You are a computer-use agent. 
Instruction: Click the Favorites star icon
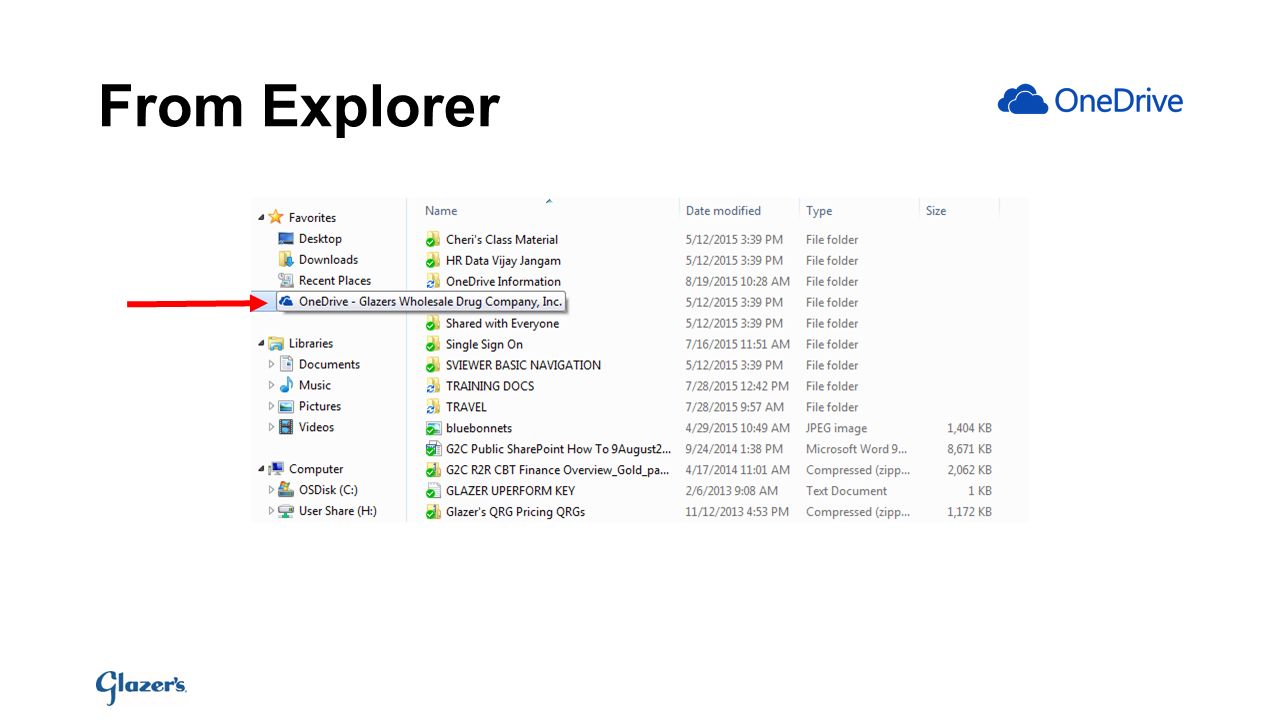pos(276,217)
